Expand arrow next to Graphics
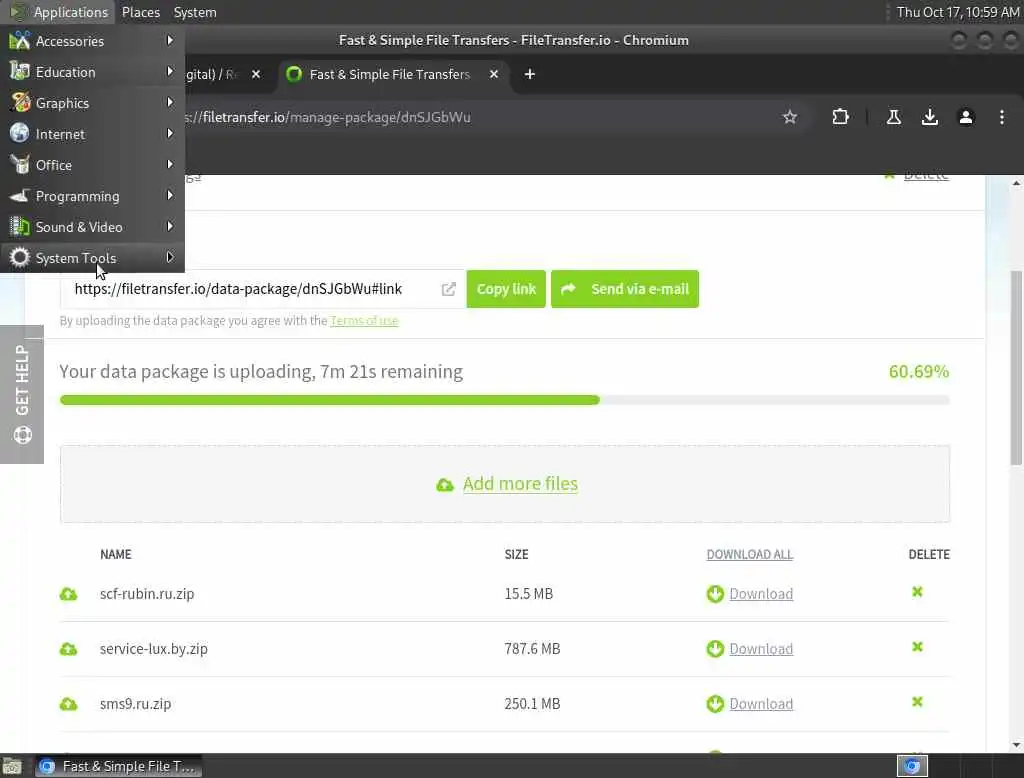Screen dimensions: 1024x778 (170, 103)
